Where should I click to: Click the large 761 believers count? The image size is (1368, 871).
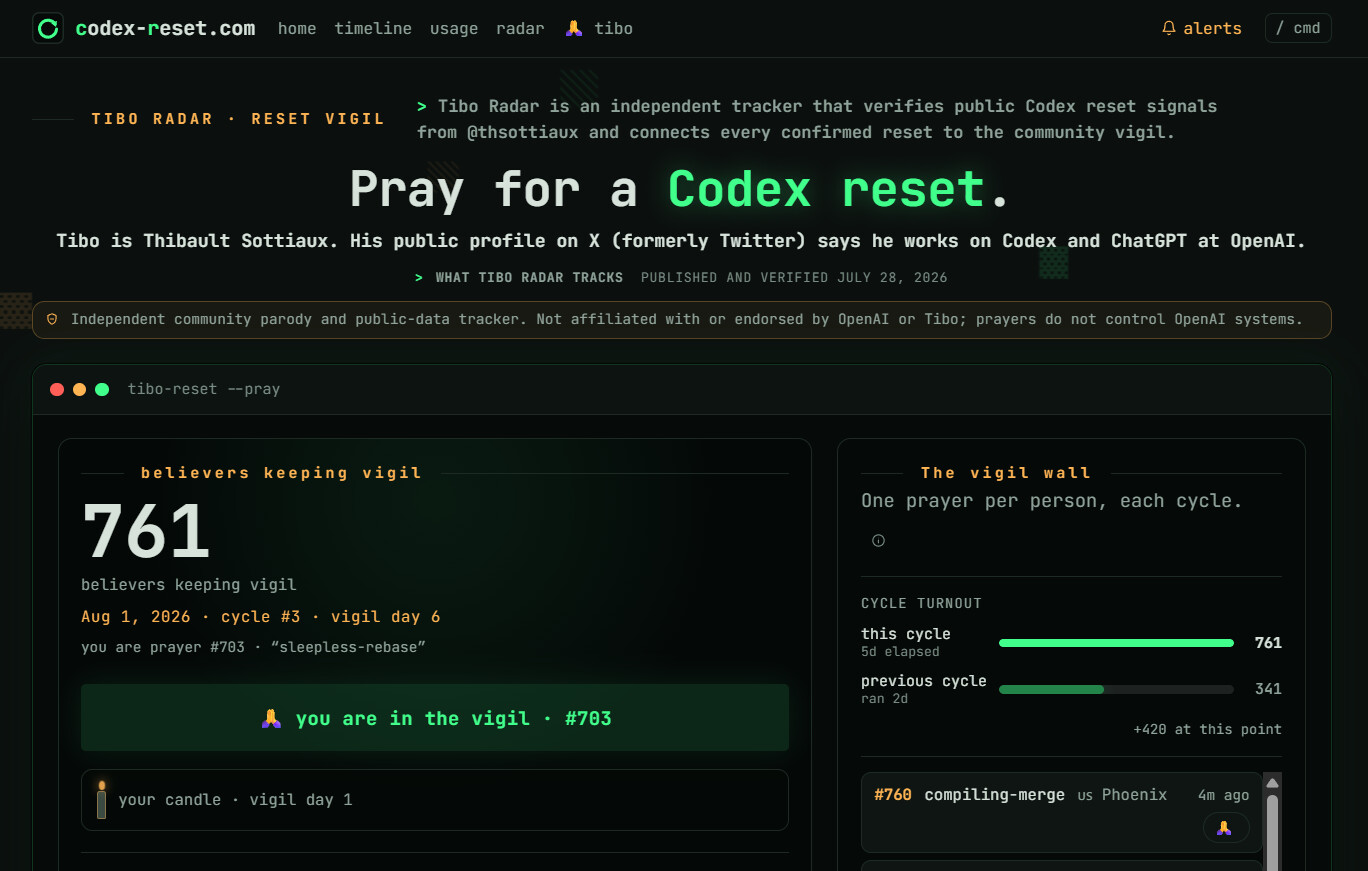(x=146, y=531)
